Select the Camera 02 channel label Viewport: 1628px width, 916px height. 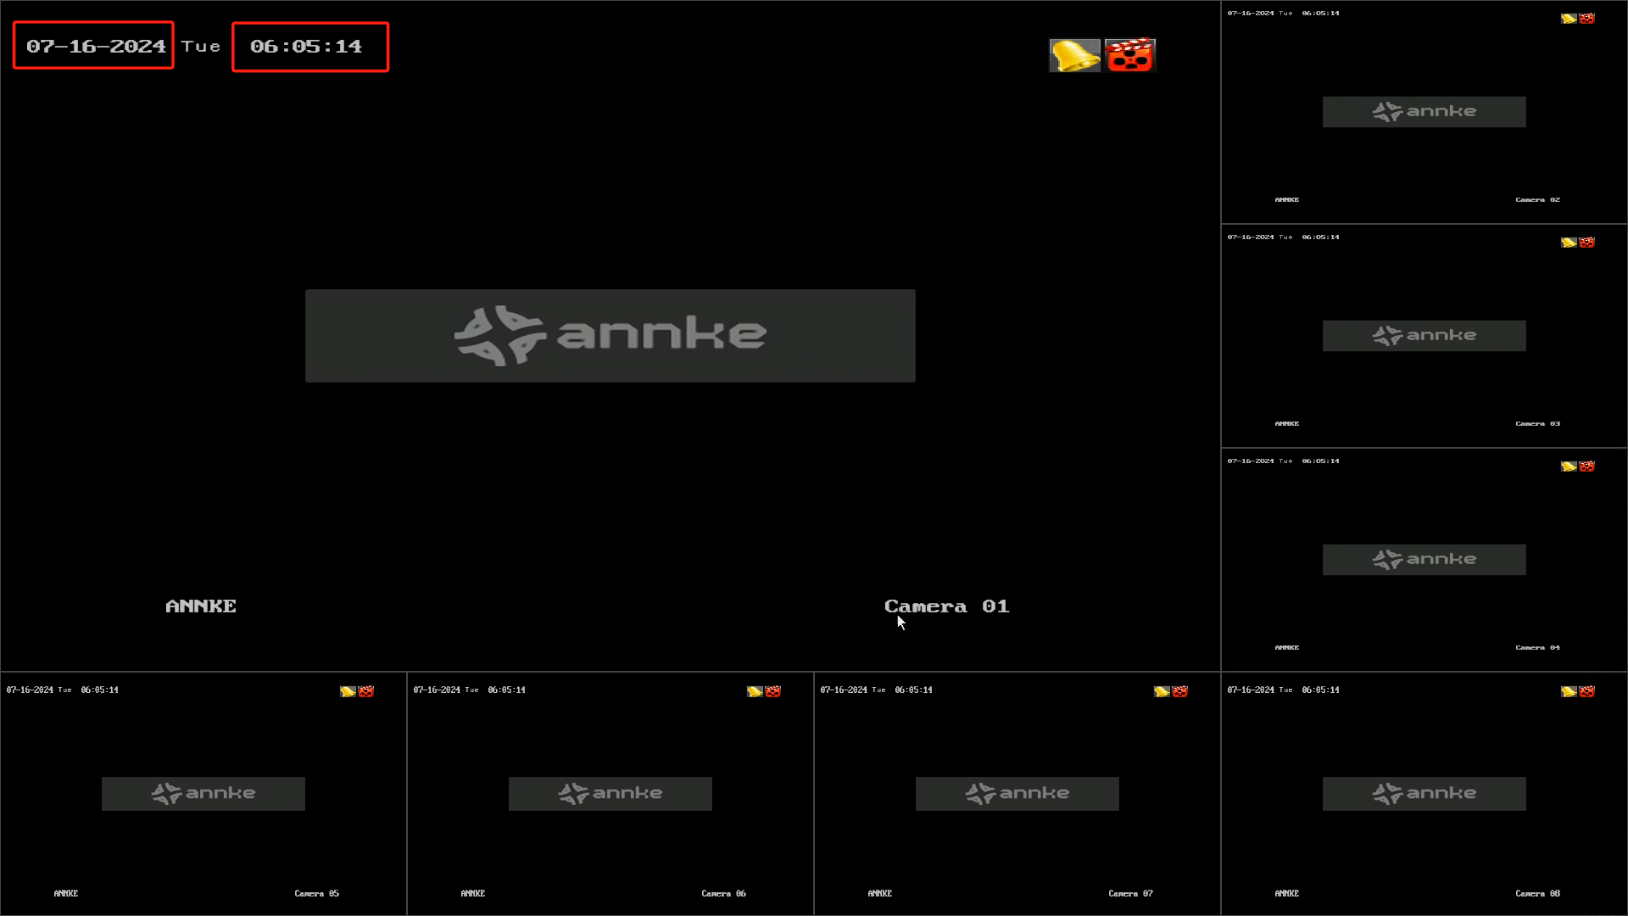pyautogui.click(x=1538, y=200)
